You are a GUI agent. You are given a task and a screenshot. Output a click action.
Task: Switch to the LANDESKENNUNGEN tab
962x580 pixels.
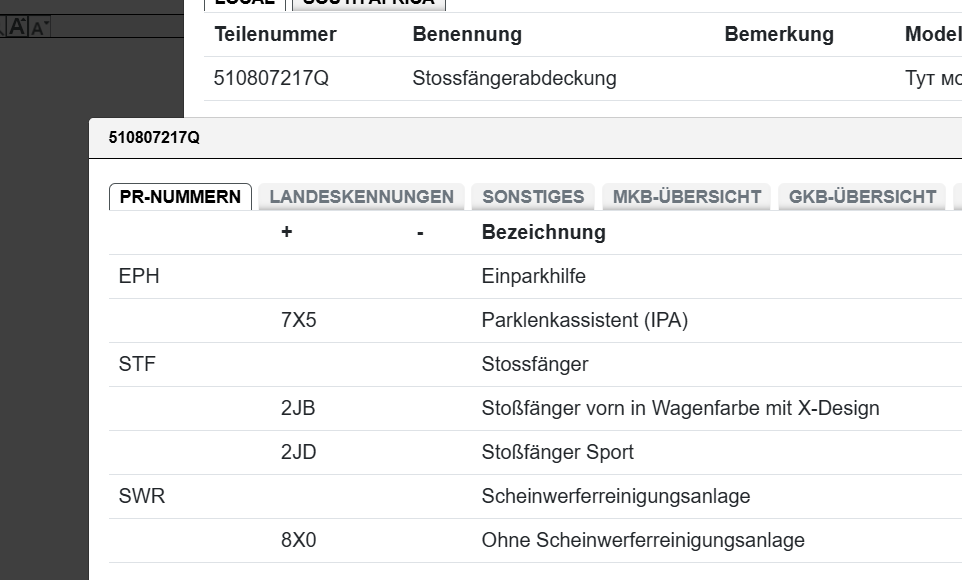361,197
